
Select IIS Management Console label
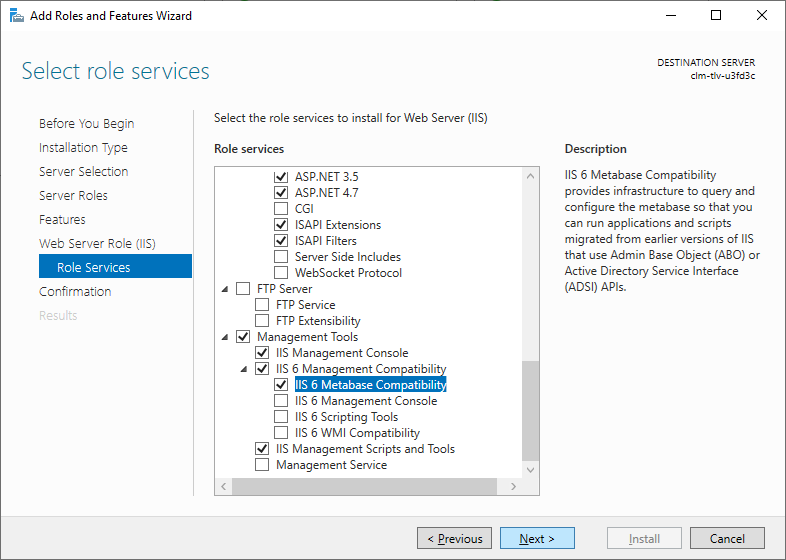click(342, 353)
